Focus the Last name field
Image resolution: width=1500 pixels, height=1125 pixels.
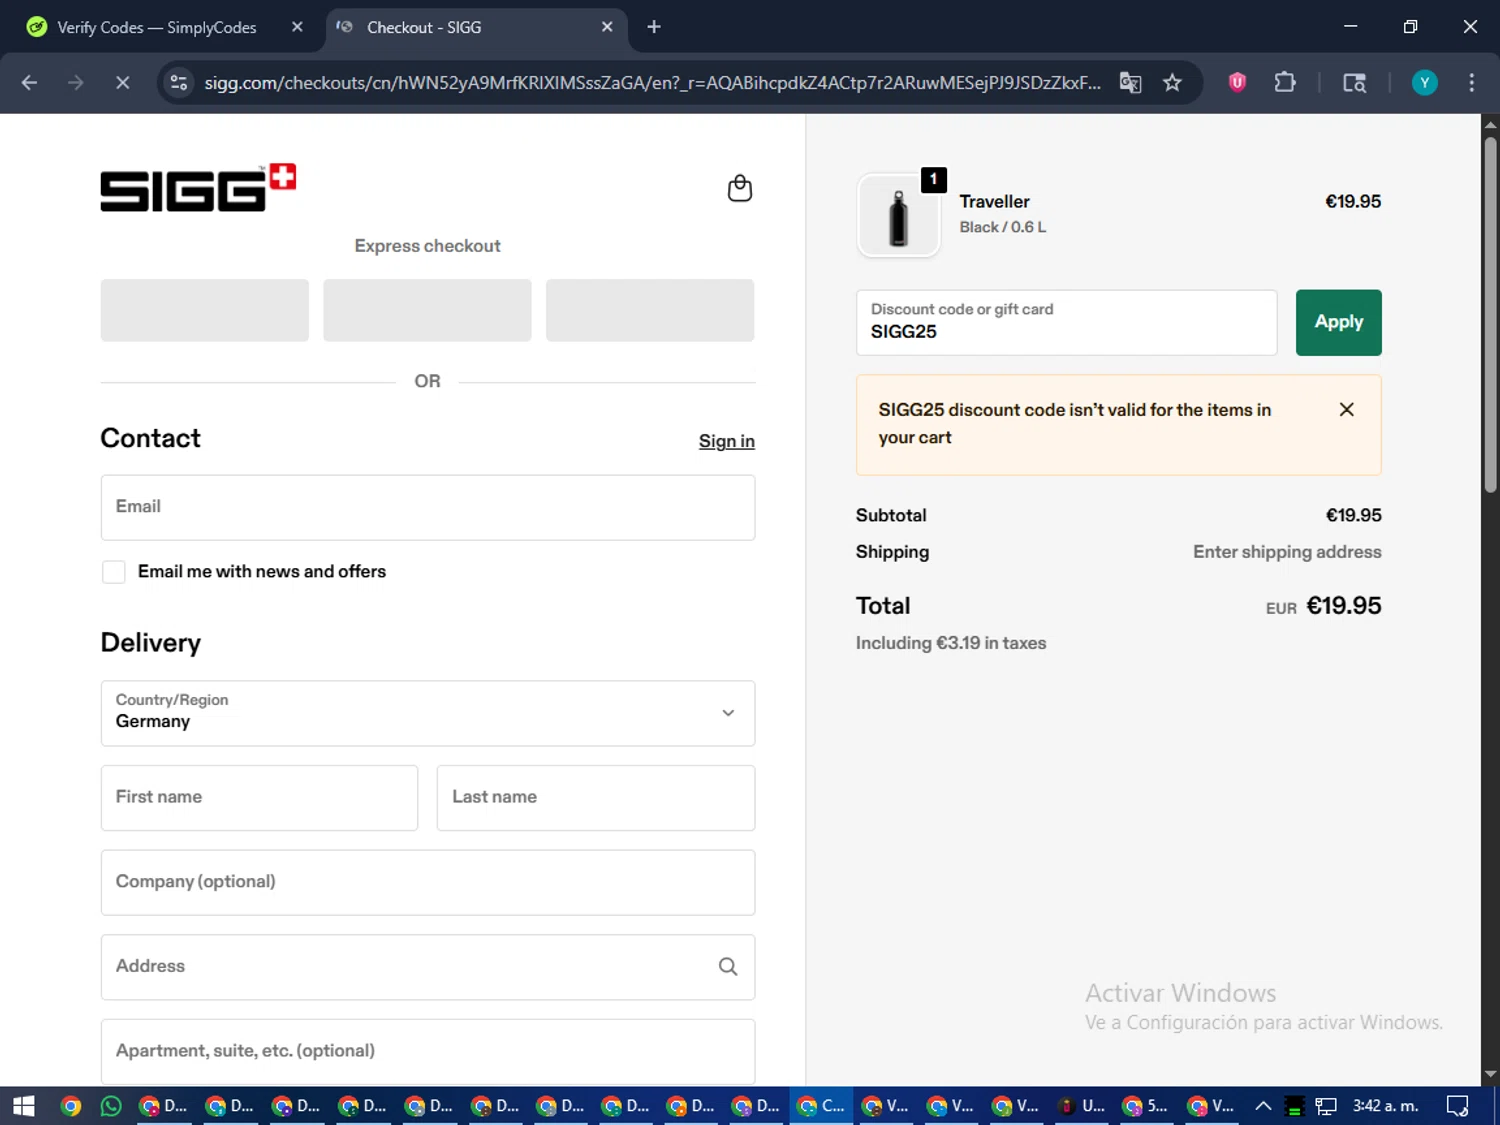[595, 798]
